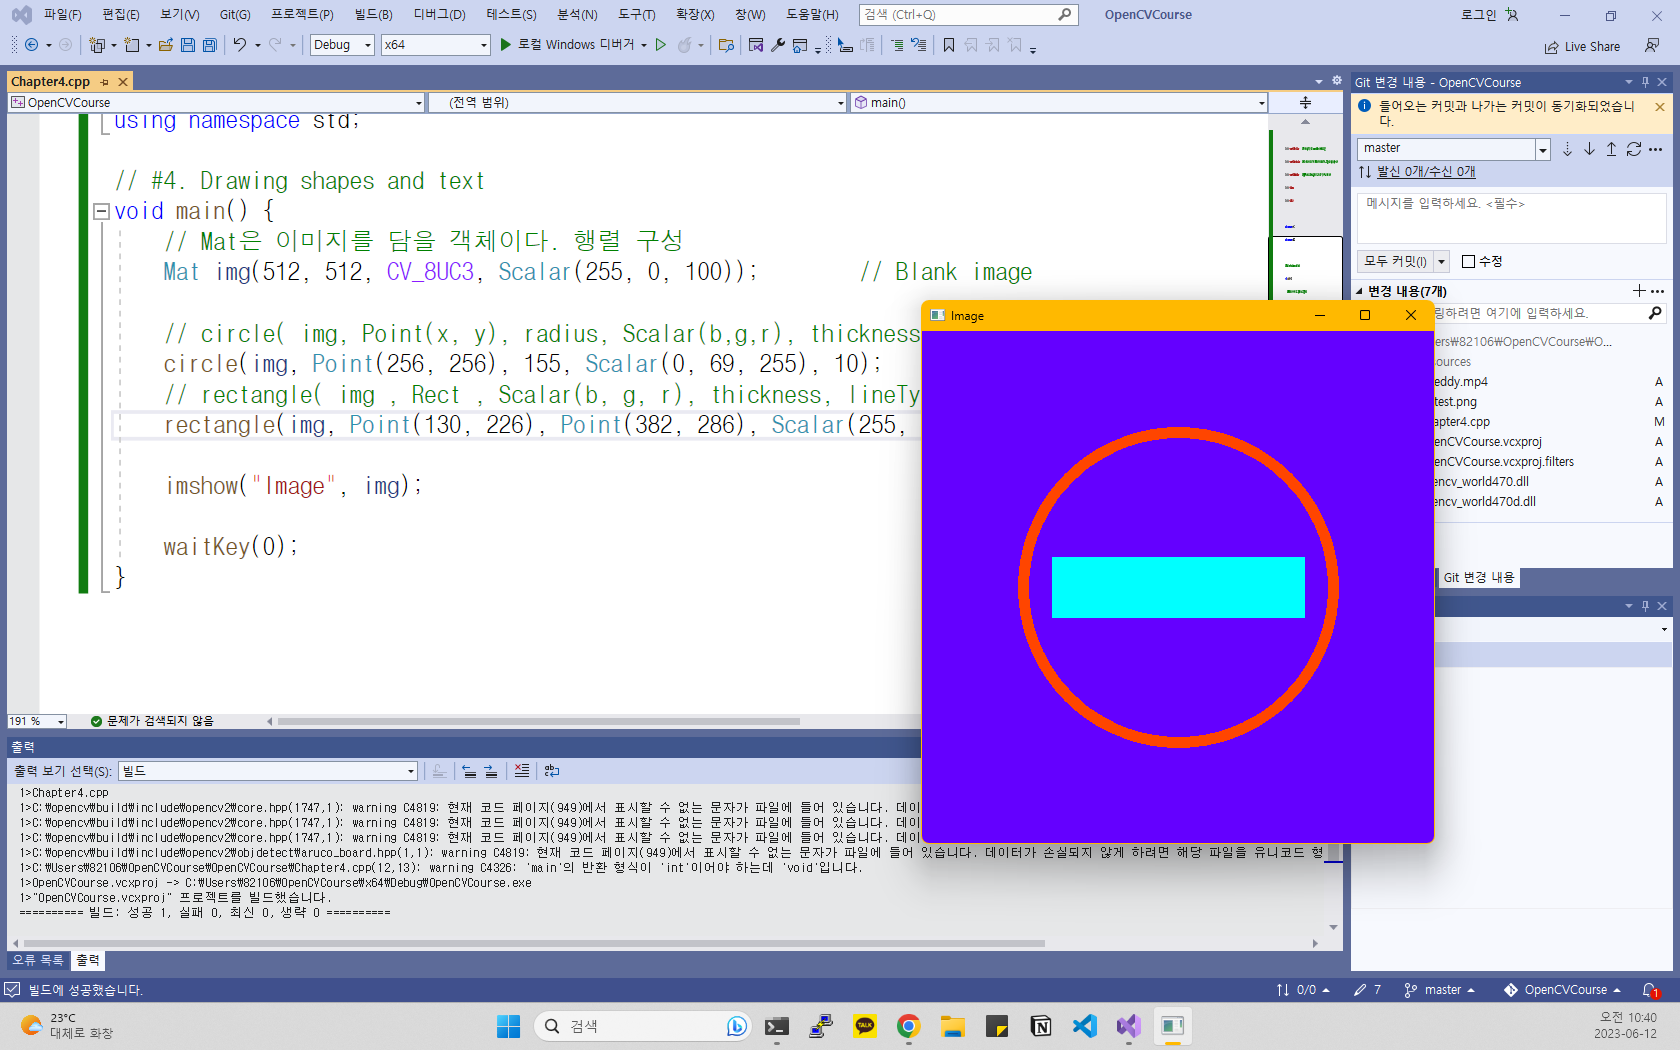This screenshot has height=1050, width=1680.
Task: Open editor settings gear icon near tabs
Action: tap(1337, 81)
